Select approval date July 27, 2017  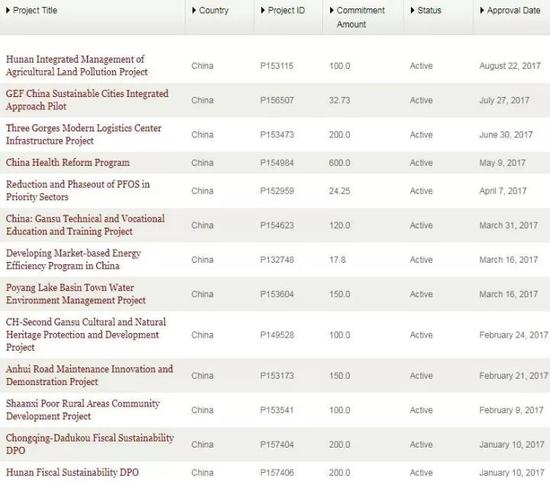coord(504,100)
